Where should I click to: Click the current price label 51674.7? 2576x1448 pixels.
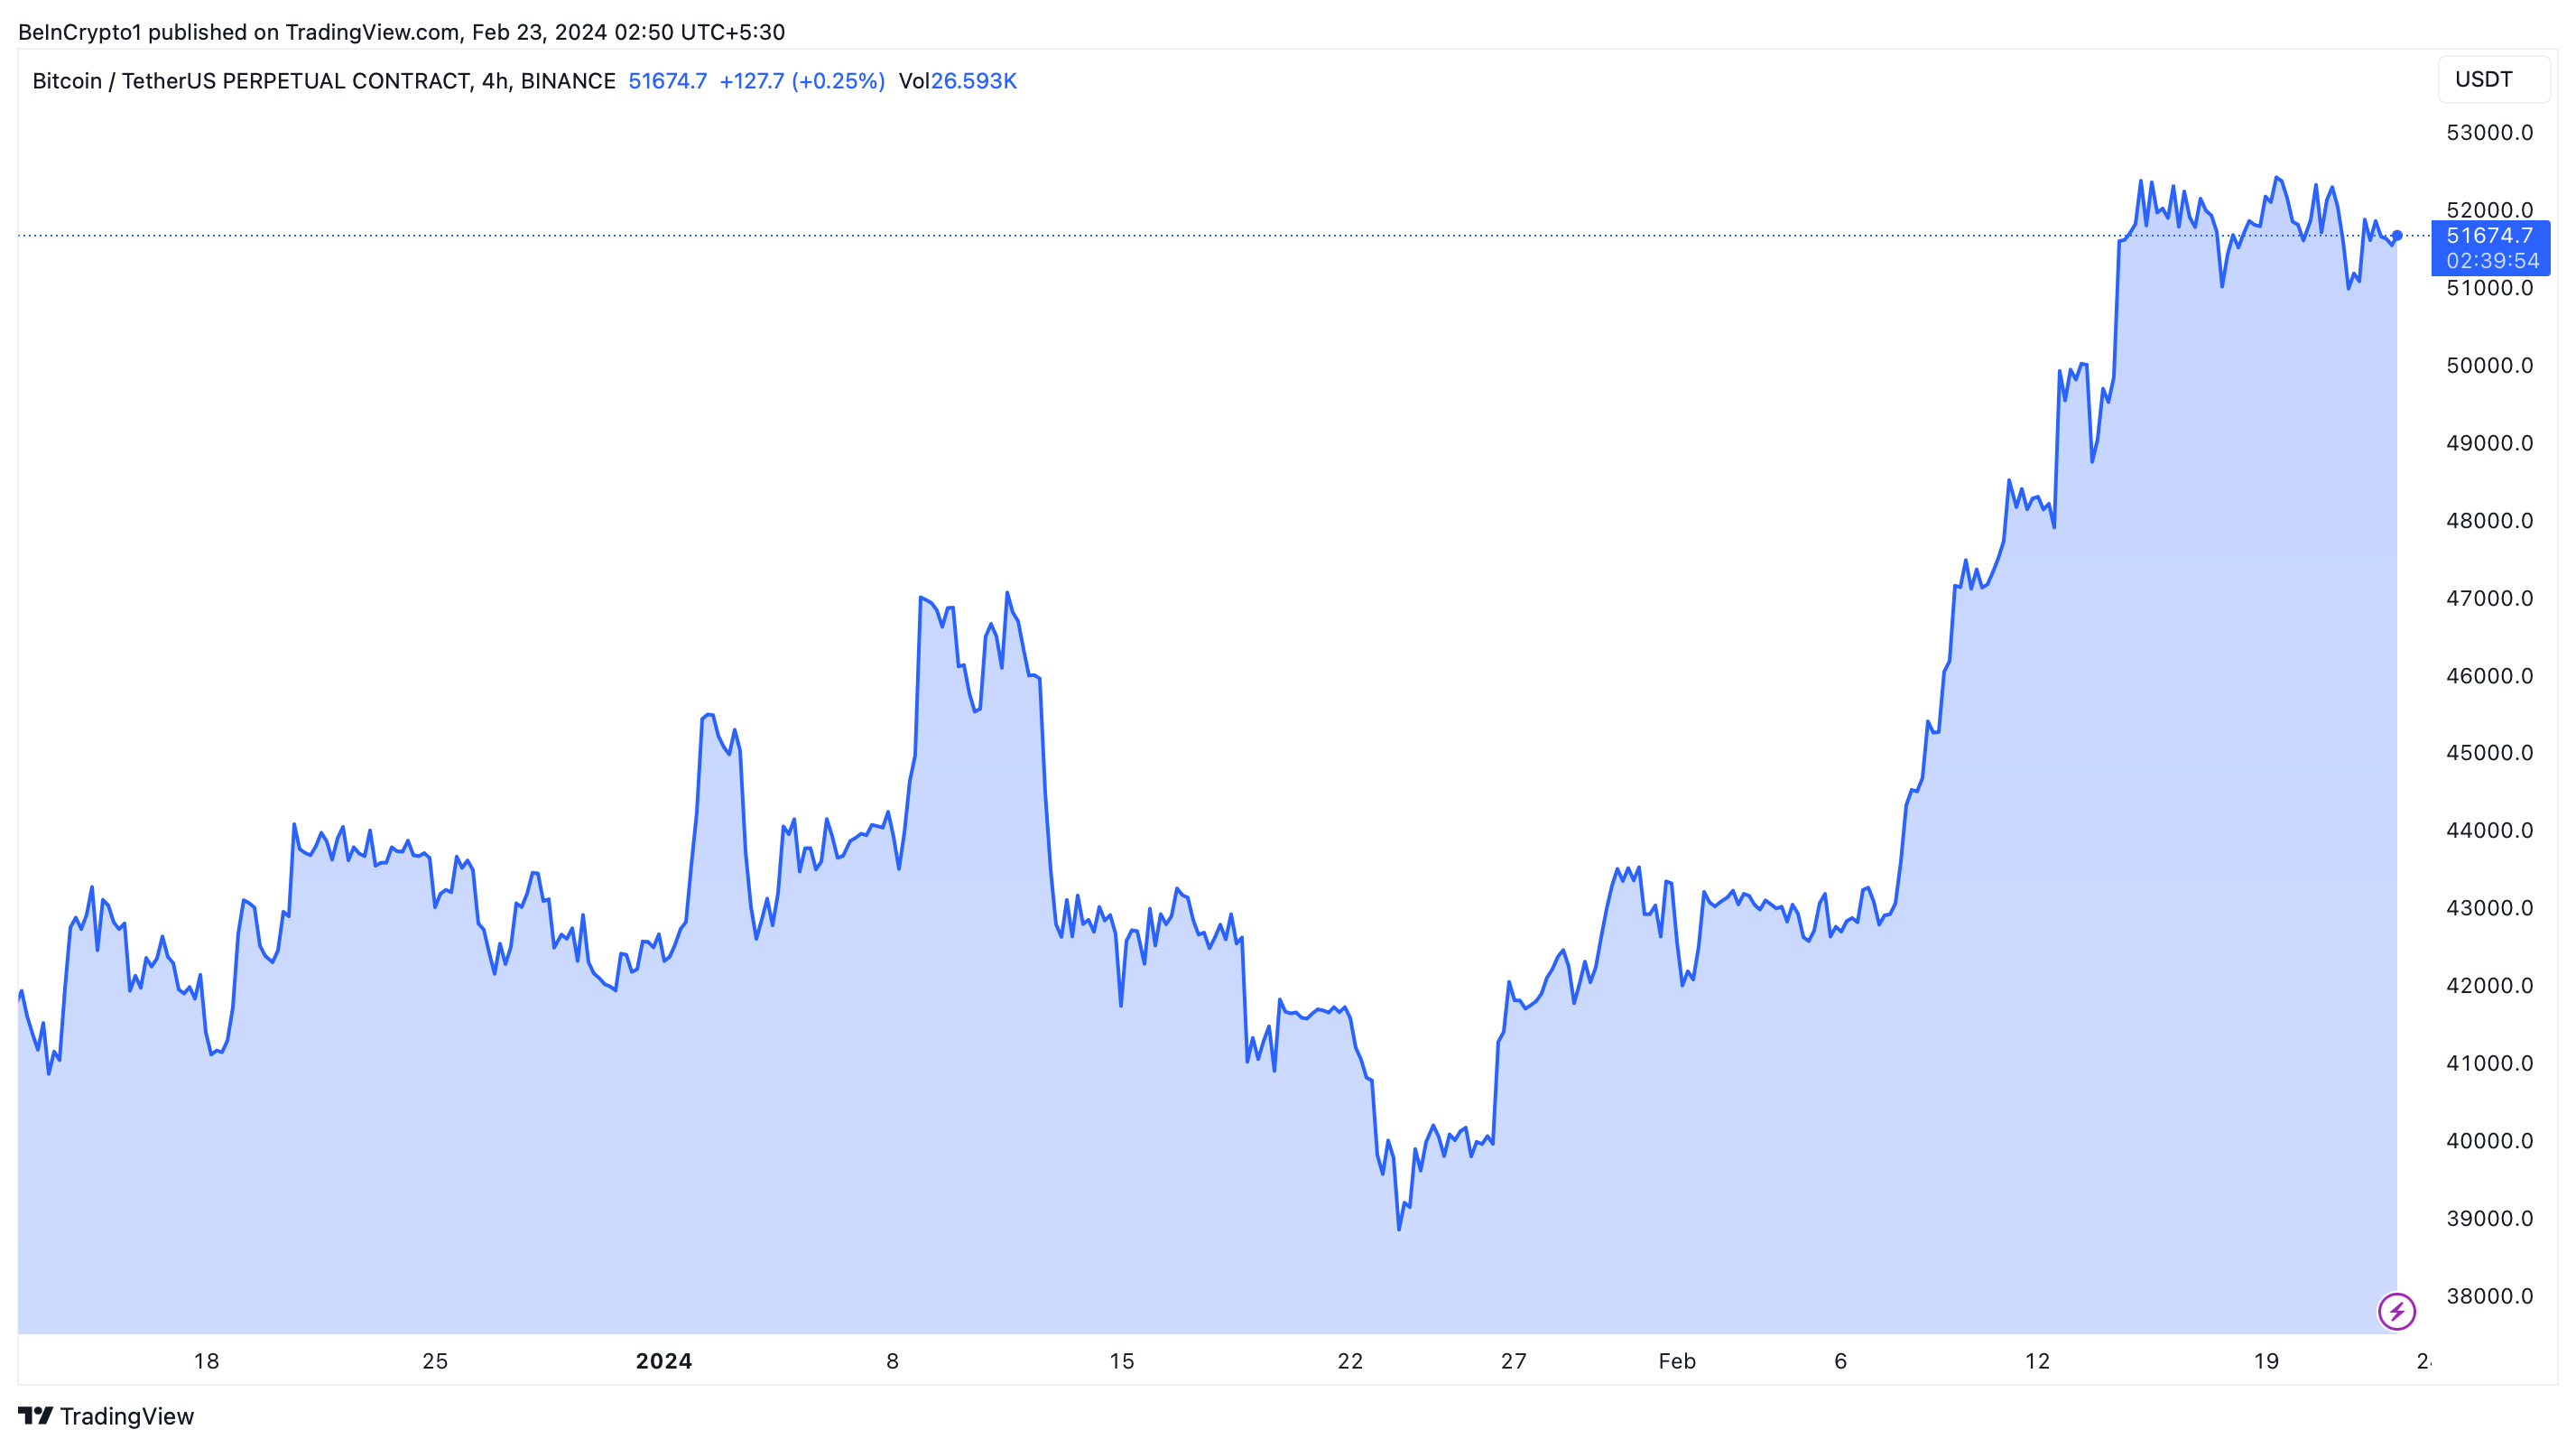2489,236
